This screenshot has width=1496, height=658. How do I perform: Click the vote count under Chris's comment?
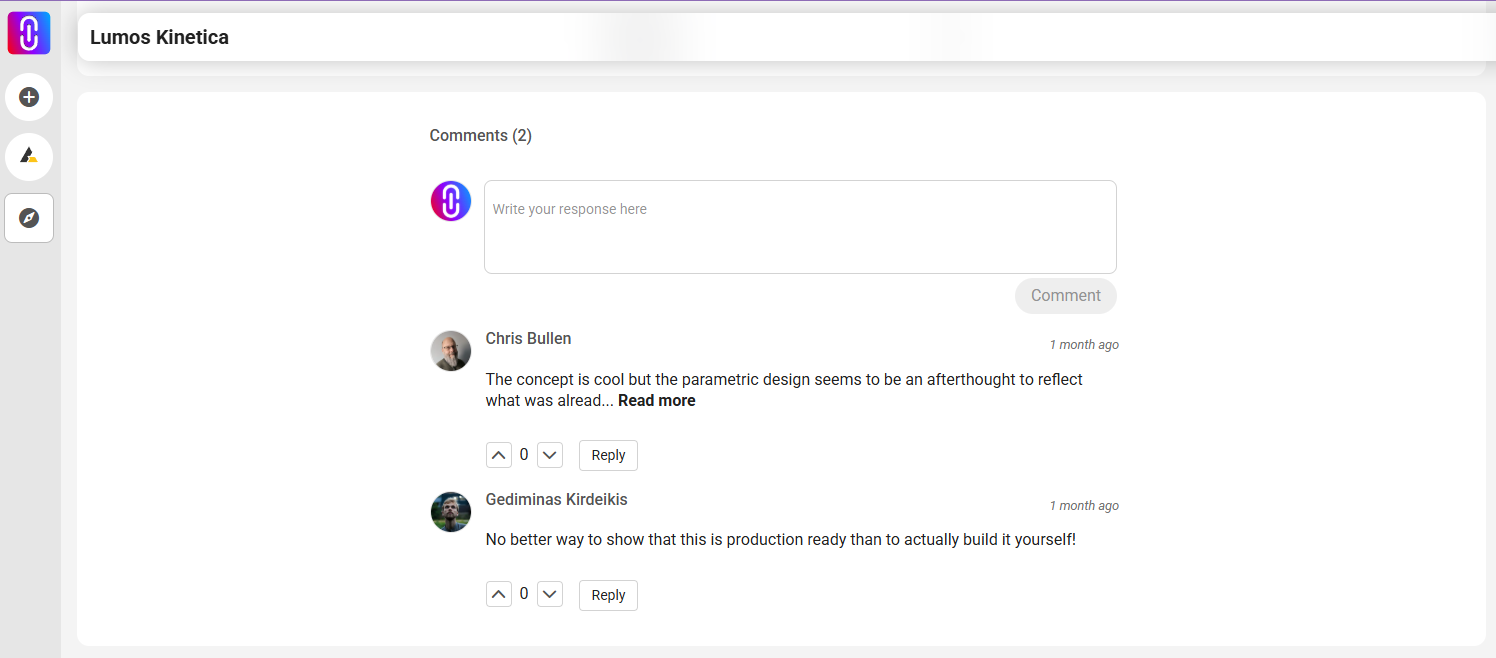[524, 454]
